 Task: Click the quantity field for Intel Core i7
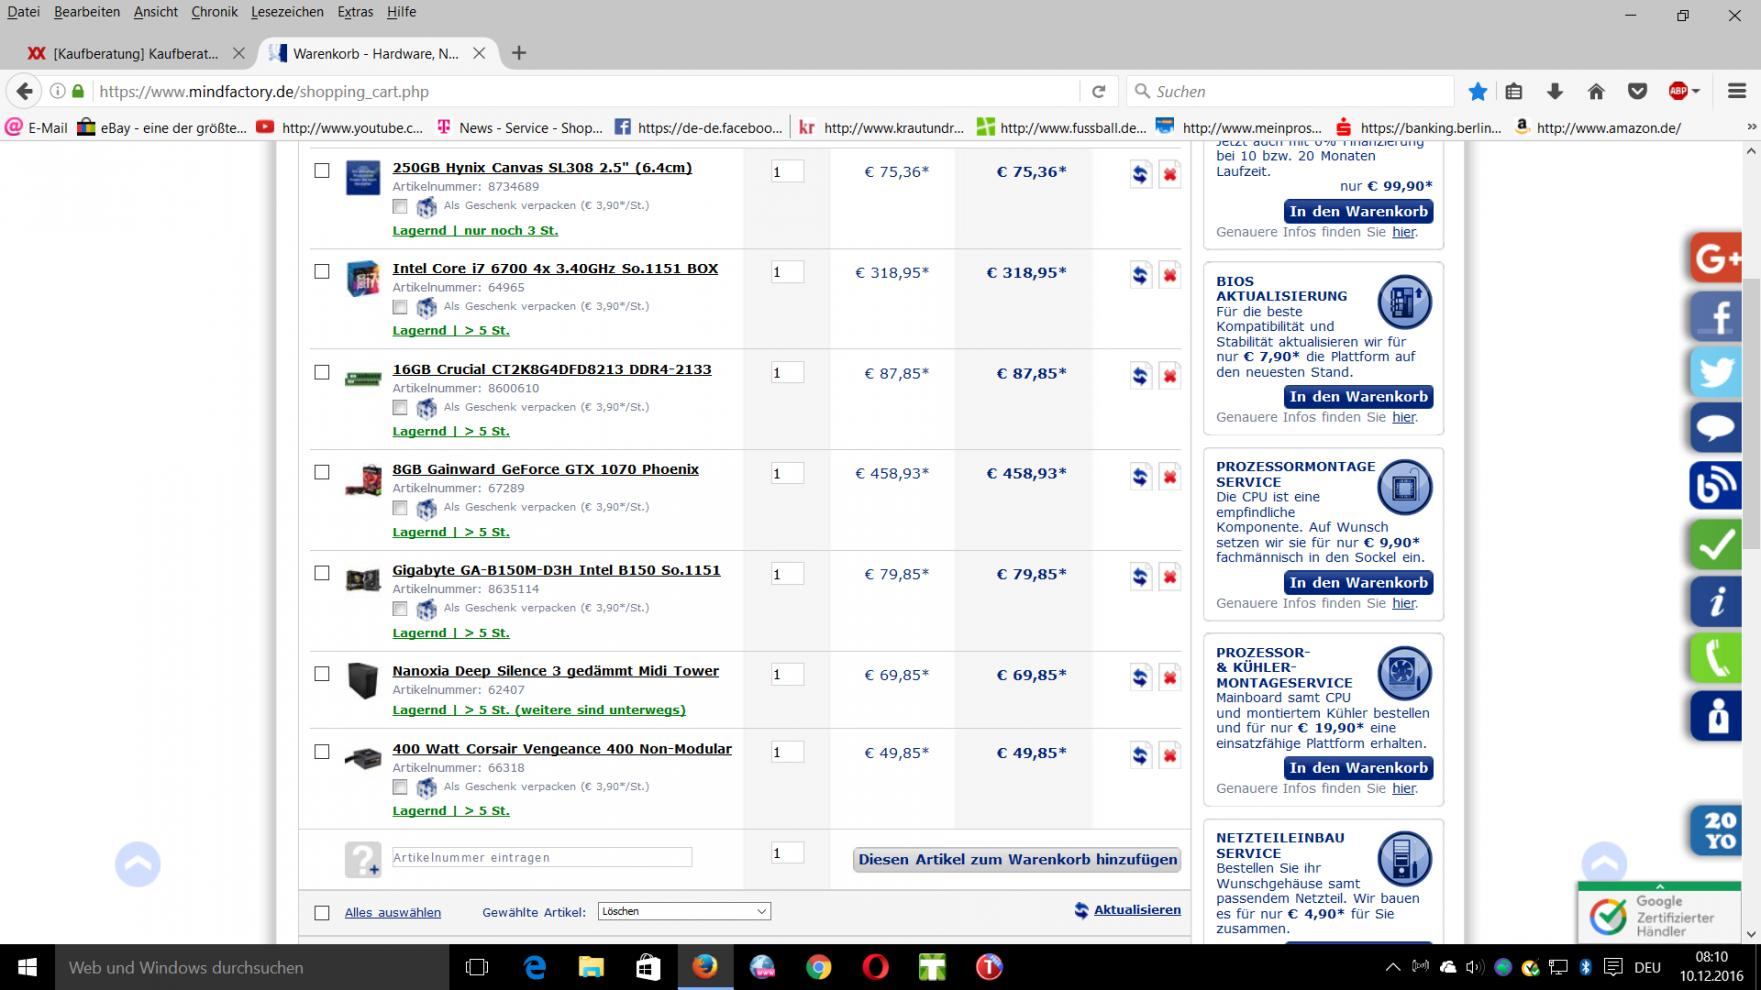point(787,272)
